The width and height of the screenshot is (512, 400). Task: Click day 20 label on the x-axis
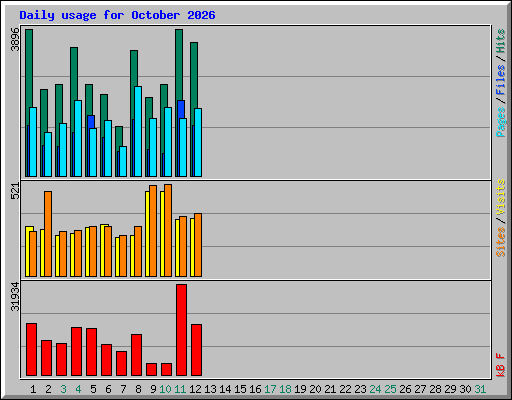pyautogui.click(x=315, y=389)
